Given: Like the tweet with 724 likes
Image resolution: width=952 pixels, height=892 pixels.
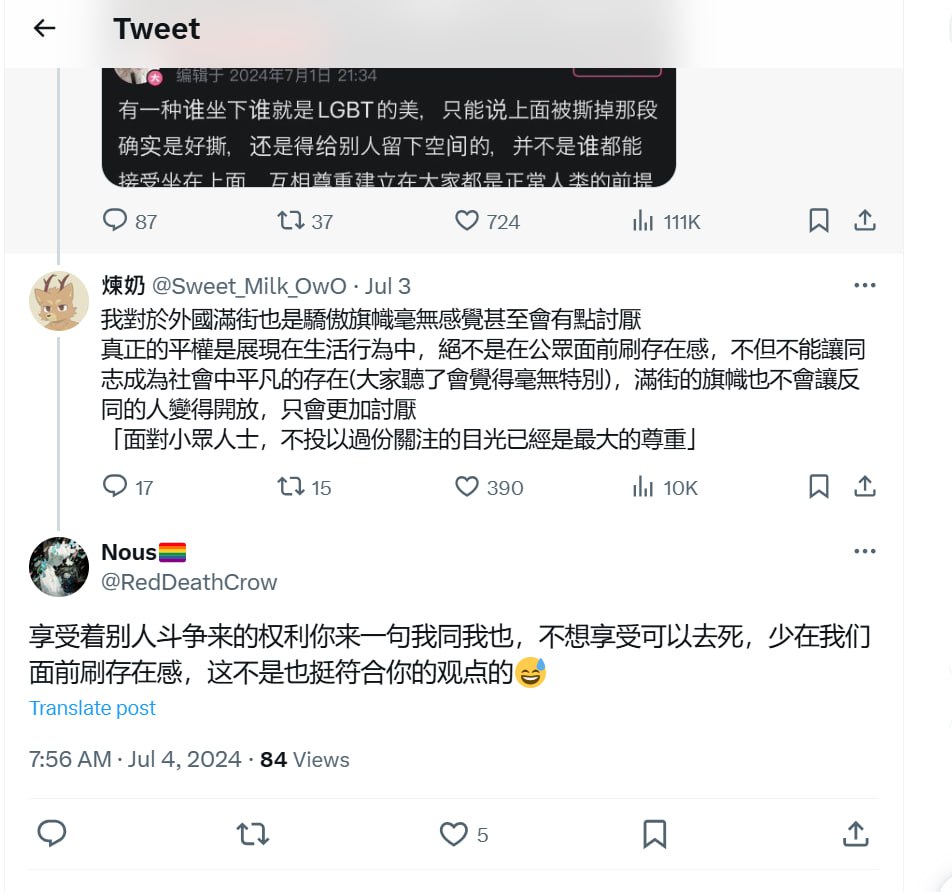Looking at the screenshot, I should 487,221.
